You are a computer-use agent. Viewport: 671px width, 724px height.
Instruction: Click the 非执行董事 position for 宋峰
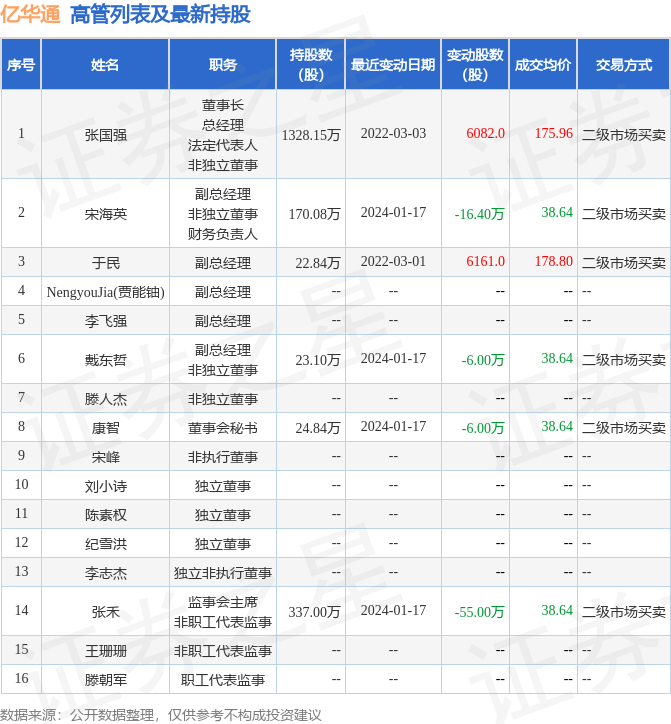click(223, 457)
